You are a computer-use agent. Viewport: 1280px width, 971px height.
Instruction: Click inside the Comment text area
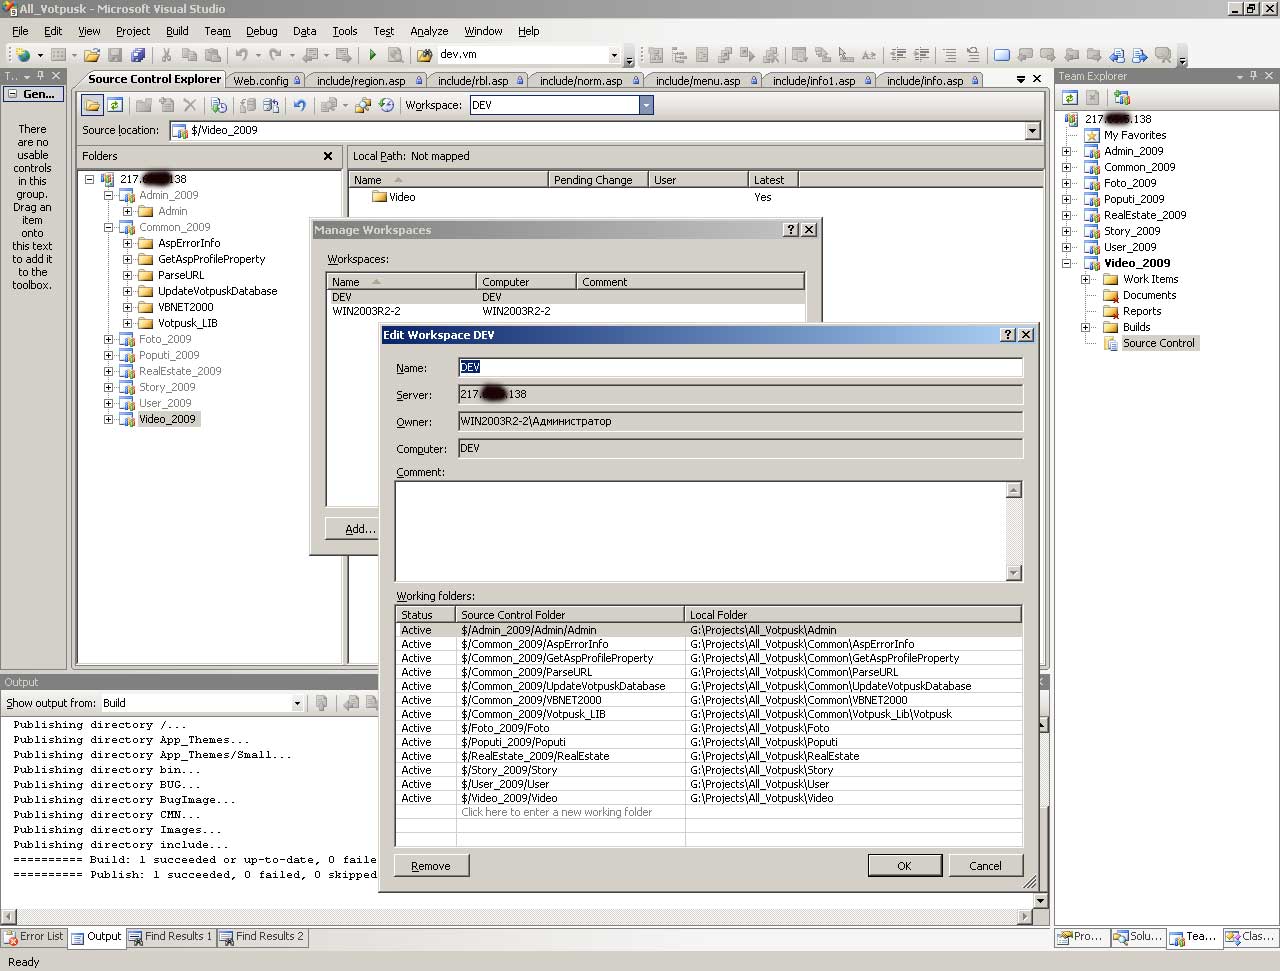700,531
